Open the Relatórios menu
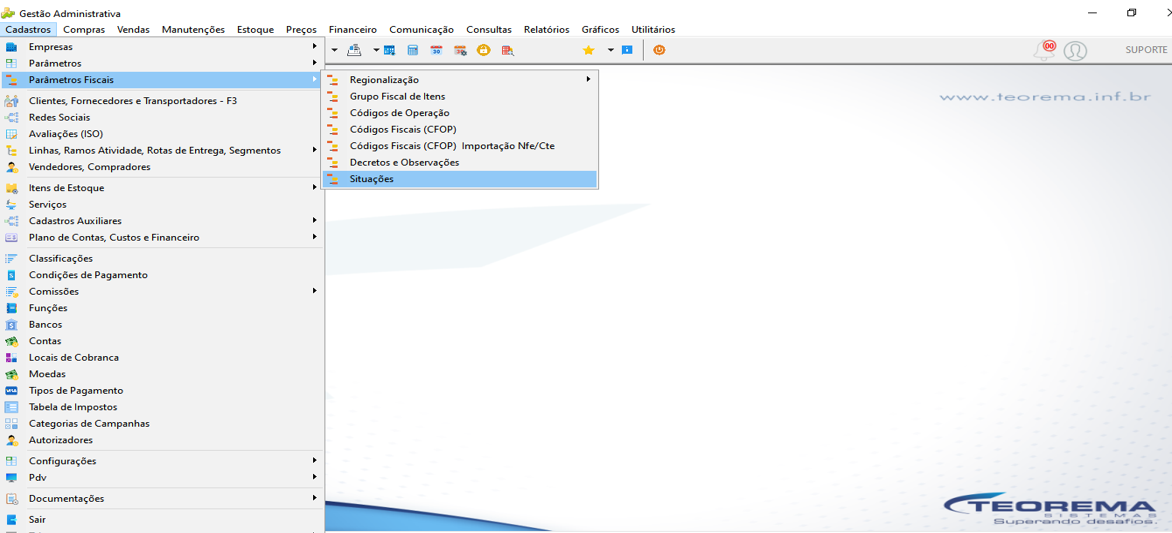Screen dimensions: 1172x533 click(546, 30)
